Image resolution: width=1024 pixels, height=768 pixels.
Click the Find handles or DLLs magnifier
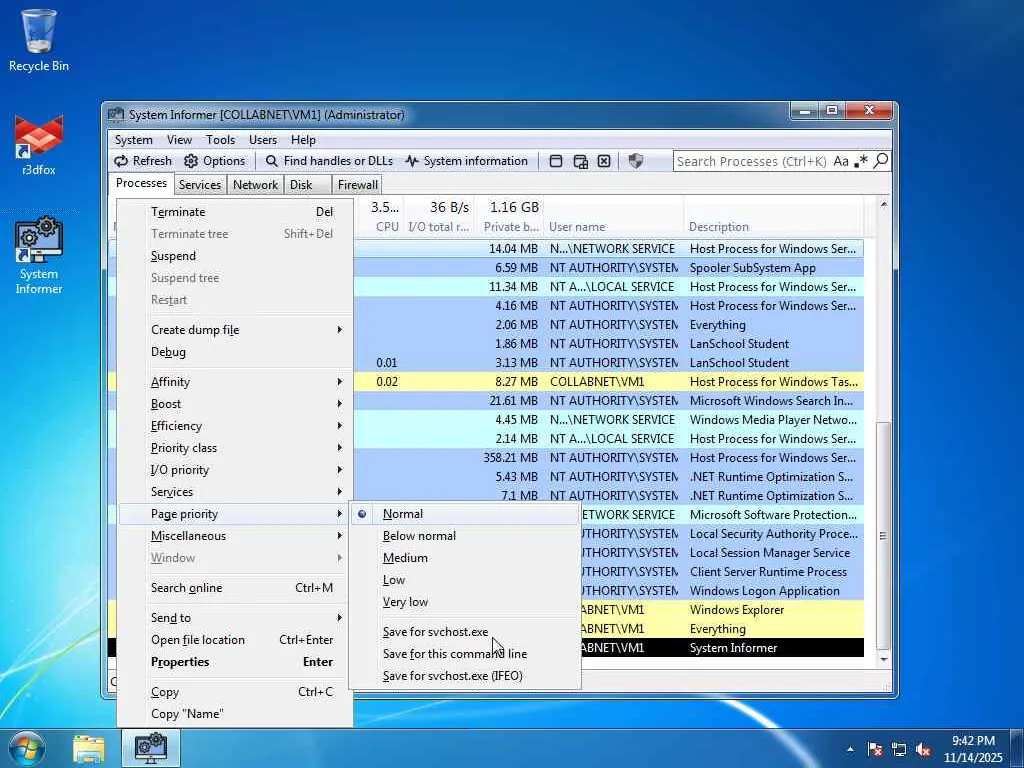coord(272,161)
